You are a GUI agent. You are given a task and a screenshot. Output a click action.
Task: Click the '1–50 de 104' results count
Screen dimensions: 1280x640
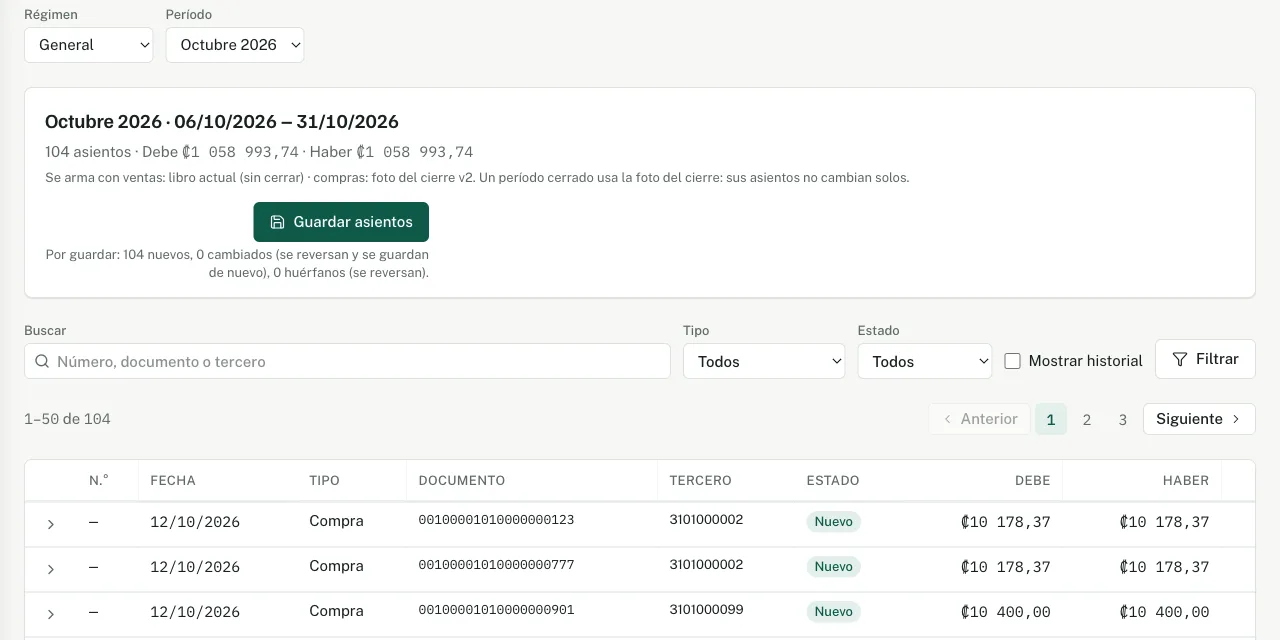click(x=67, y=419)
